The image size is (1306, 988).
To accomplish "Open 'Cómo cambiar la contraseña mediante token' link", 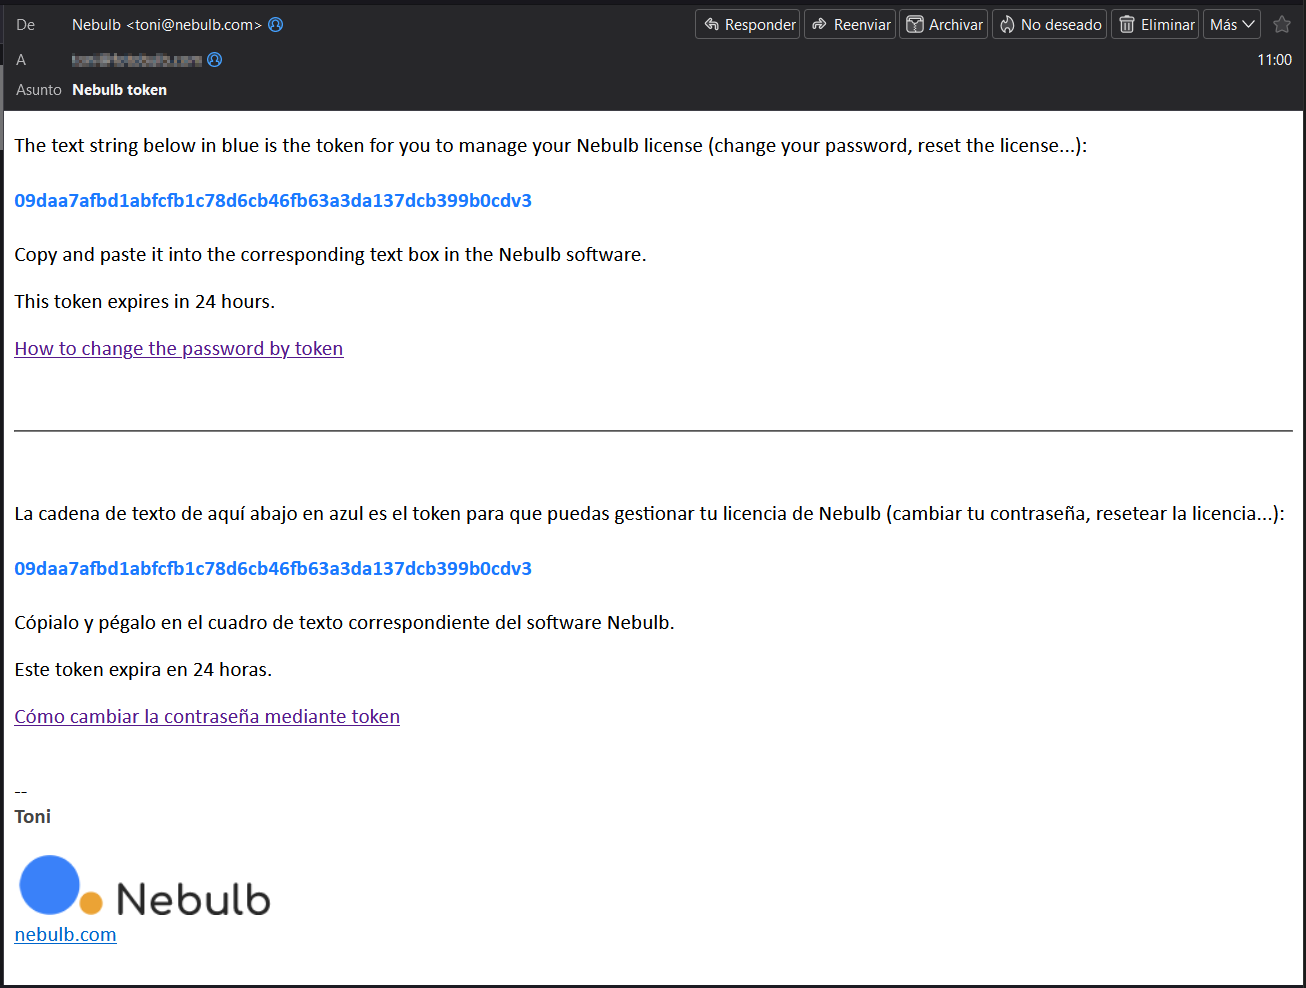I will (x=207, y=717).
